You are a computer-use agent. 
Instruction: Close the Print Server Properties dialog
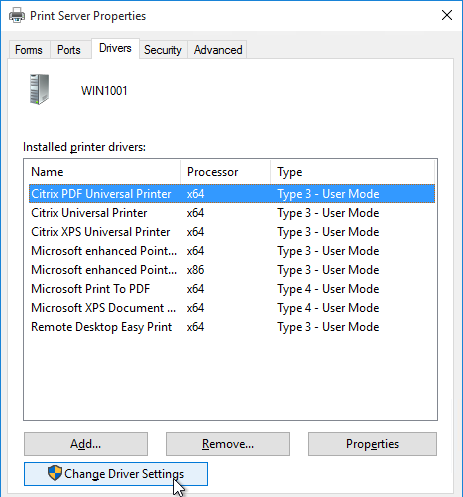(447, 15)
